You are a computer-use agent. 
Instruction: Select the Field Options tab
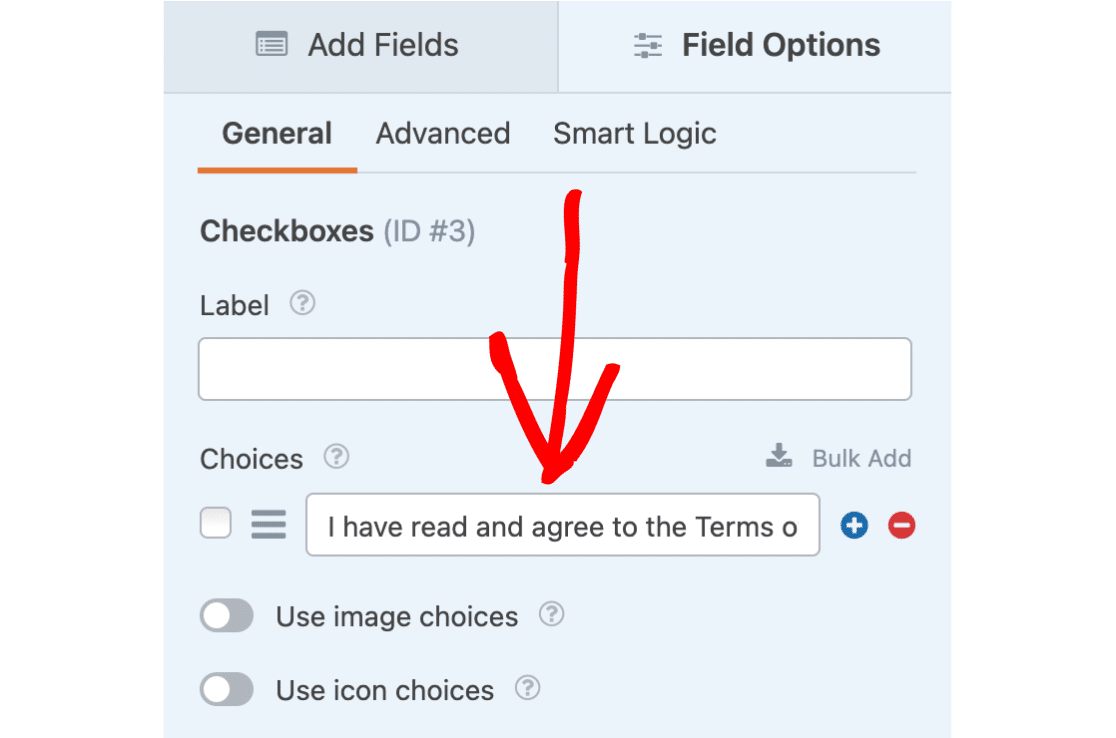(x=756, y=46)
